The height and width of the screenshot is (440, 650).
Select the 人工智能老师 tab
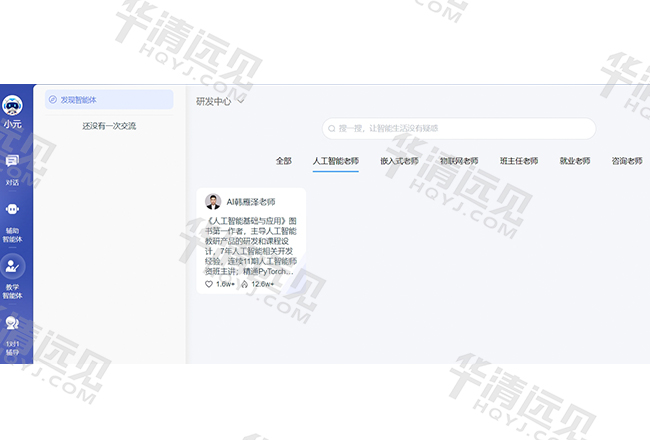pyautogui.click(x=335, y=161)
